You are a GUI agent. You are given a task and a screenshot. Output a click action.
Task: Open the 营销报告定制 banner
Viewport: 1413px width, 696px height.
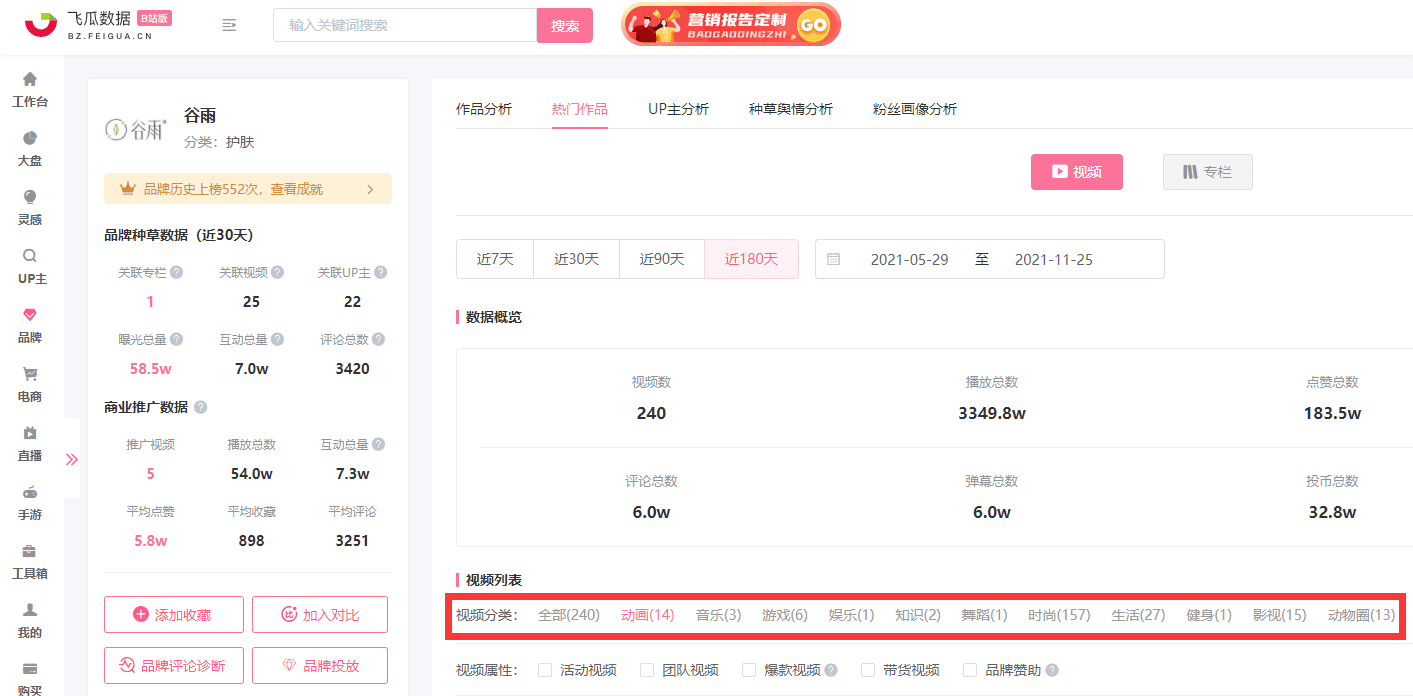(x=731, y=24)
